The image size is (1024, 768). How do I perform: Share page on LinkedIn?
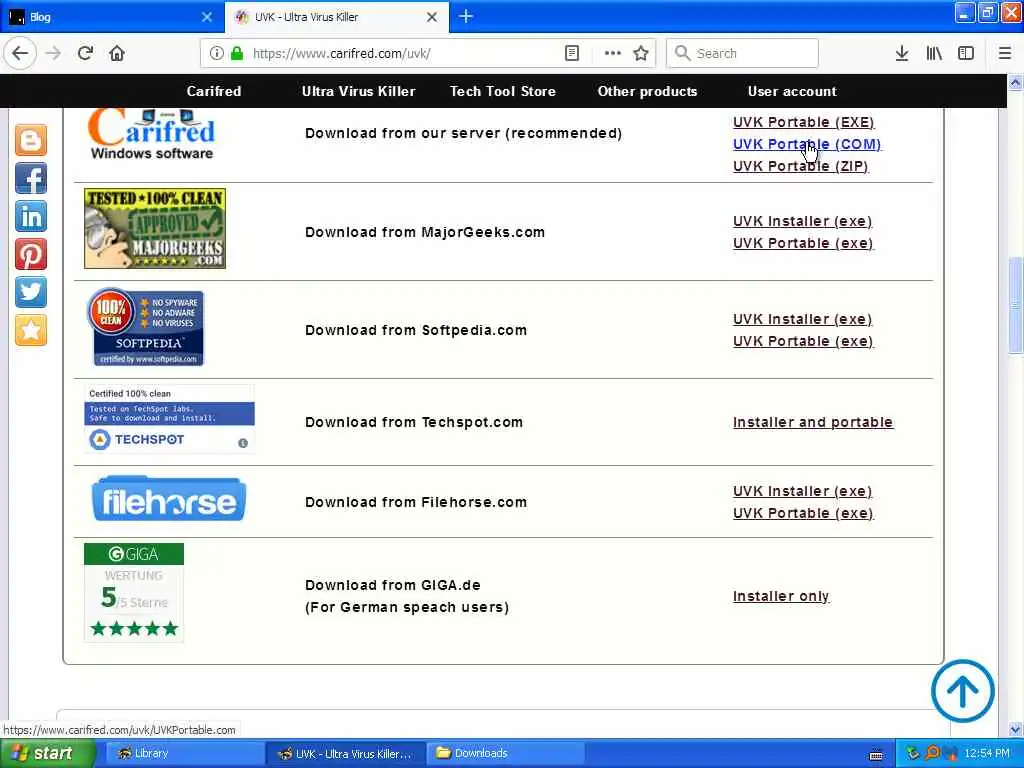click(x=31, y=216)
